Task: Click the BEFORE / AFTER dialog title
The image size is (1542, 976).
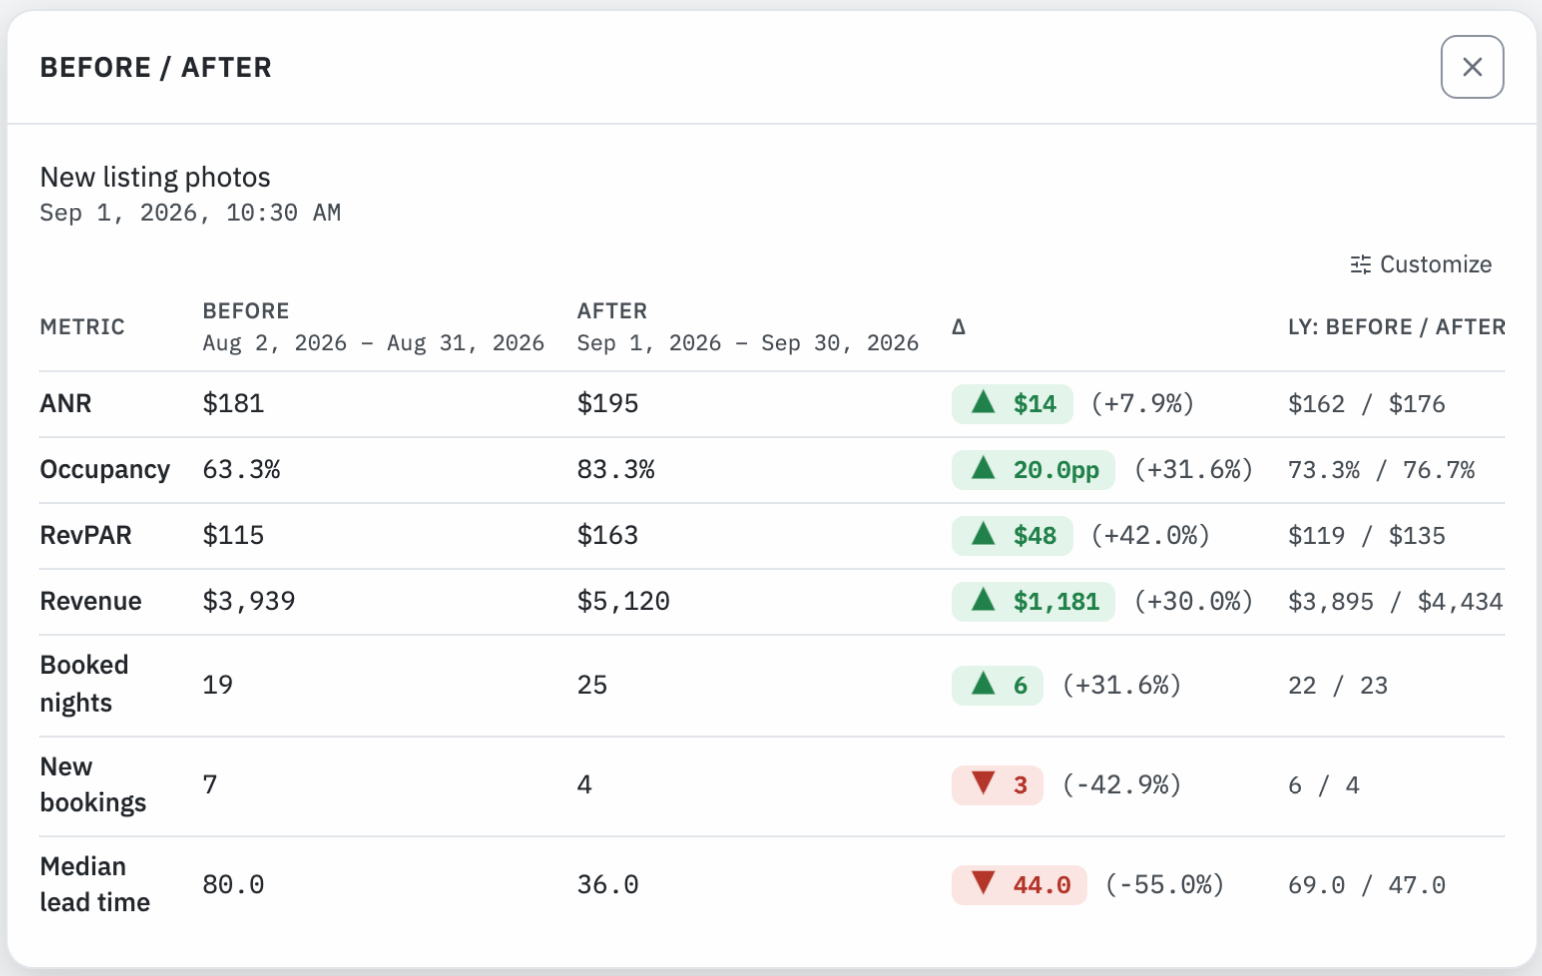Action: [156, 67]
